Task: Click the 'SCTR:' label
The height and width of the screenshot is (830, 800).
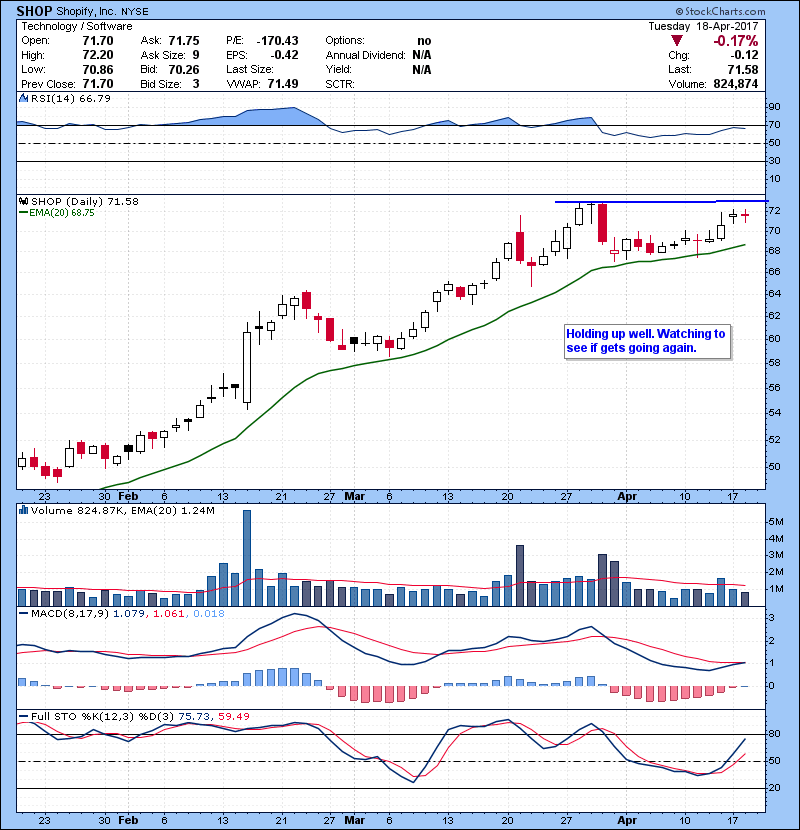Action: coord(340,84)
